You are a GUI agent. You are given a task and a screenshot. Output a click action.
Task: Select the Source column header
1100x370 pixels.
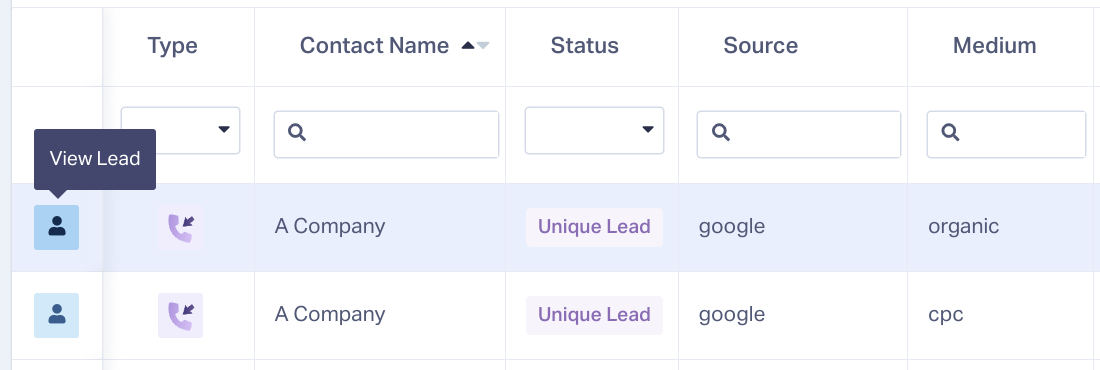(x=760, y=46)
